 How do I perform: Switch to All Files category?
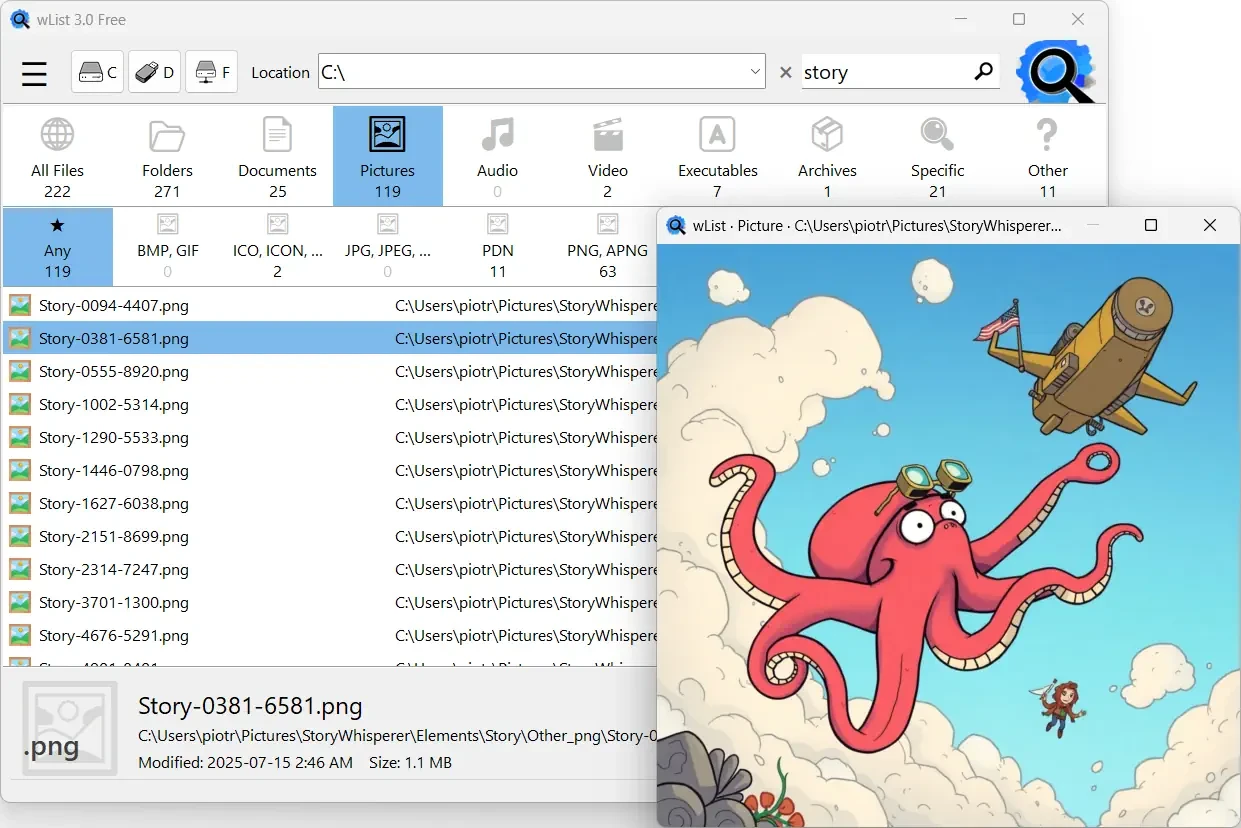(57, 157)
